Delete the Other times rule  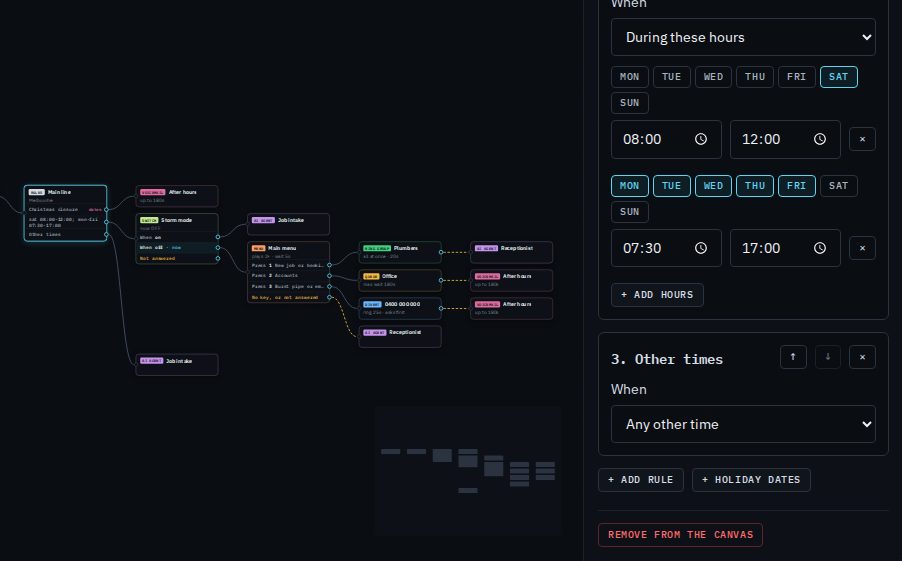pyautogui.click(x=862, y=357)
